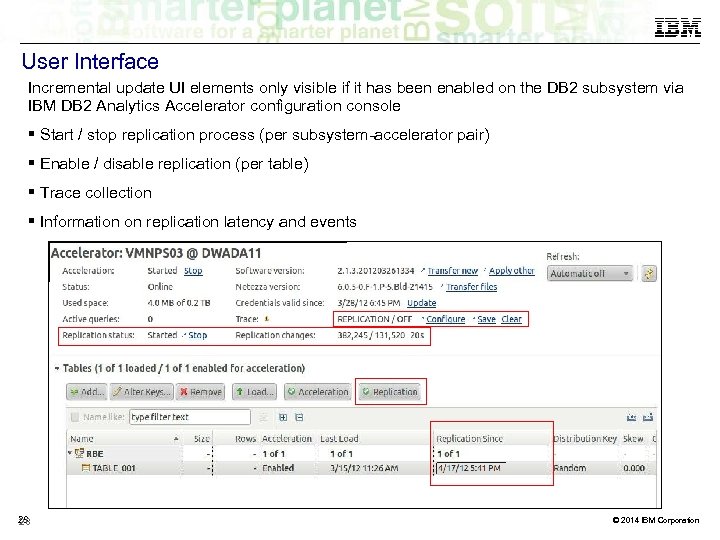Viewport: 720px width, 540px height.
Task: Click the trace Save link
Action: pyautogui.click(x=486, y=319)
